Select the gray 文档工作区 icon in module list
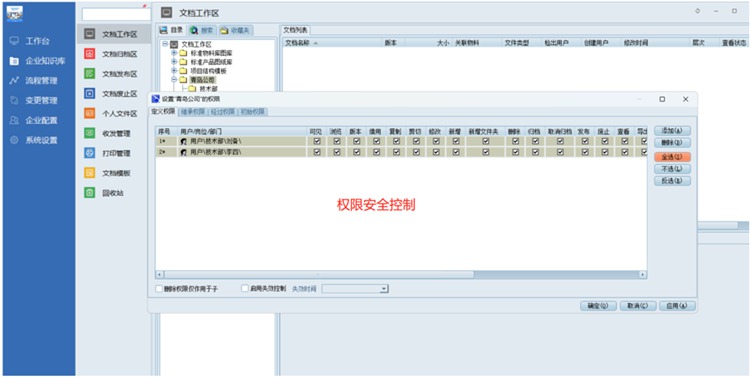The image size is (750, 378). pos(89,34)
